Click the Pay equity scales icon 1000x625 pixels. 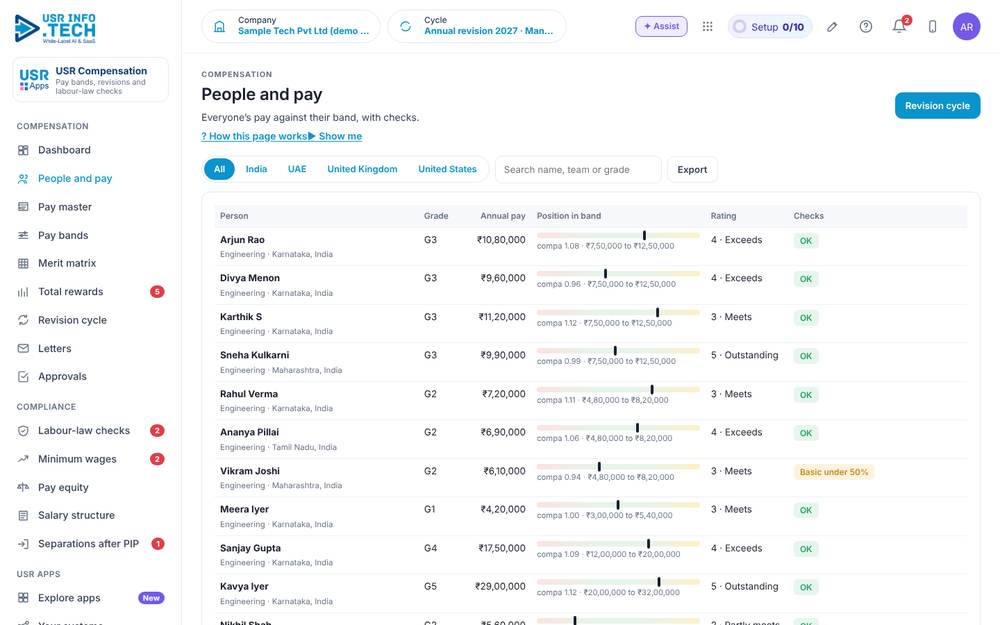pos(23,487)
